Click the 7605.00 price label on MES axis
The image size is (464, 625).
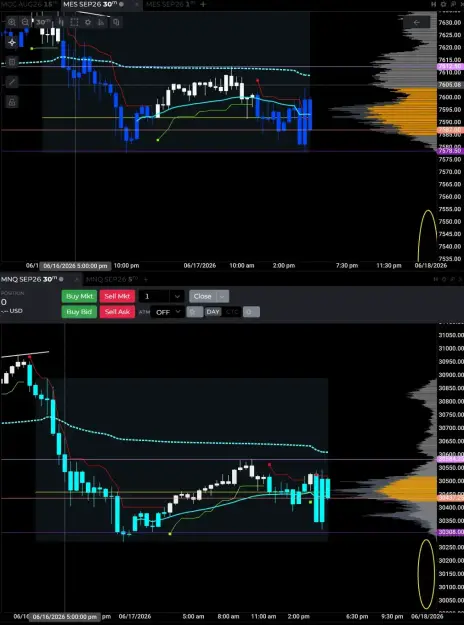[450, 85]
